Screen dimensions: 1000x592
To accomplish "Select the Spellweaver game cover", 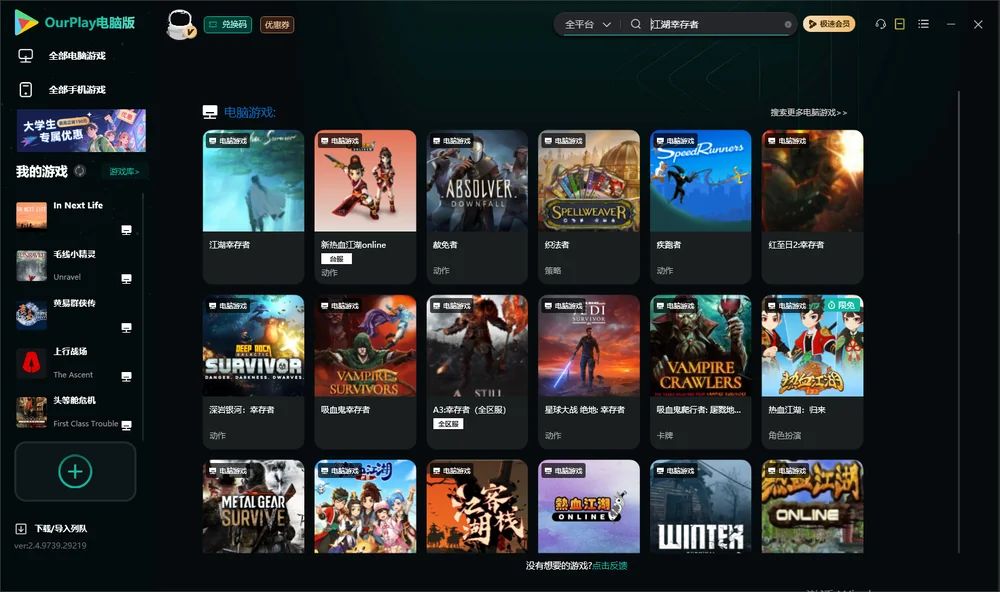I will coord(589,181).
